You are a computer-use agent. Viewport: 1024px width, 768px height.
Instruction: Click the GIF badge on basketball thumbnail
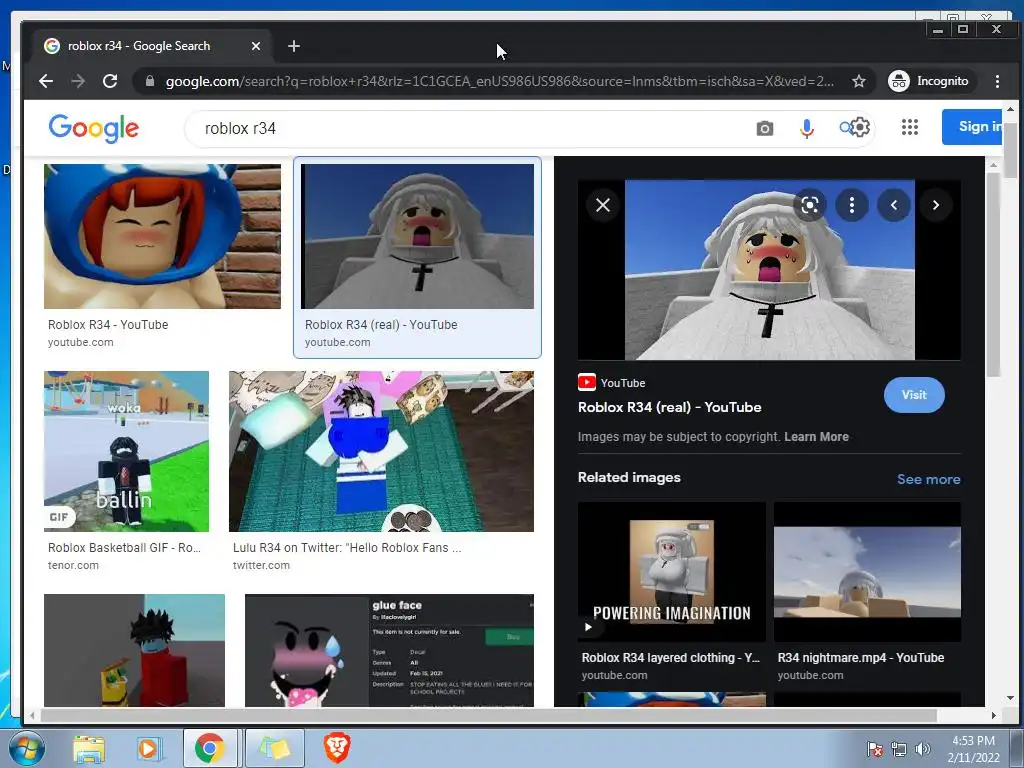point(59,517)
